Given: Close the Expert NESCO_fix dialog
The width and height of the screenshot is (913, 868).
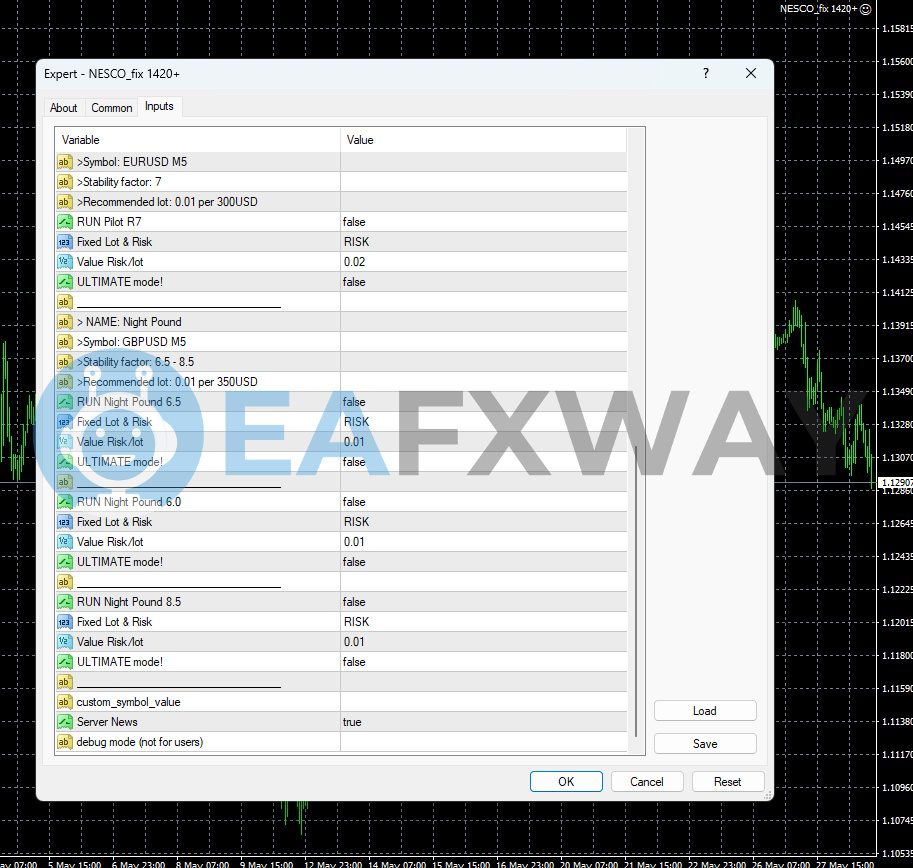Looking at the screenshot, I should (x=751, y=73).
